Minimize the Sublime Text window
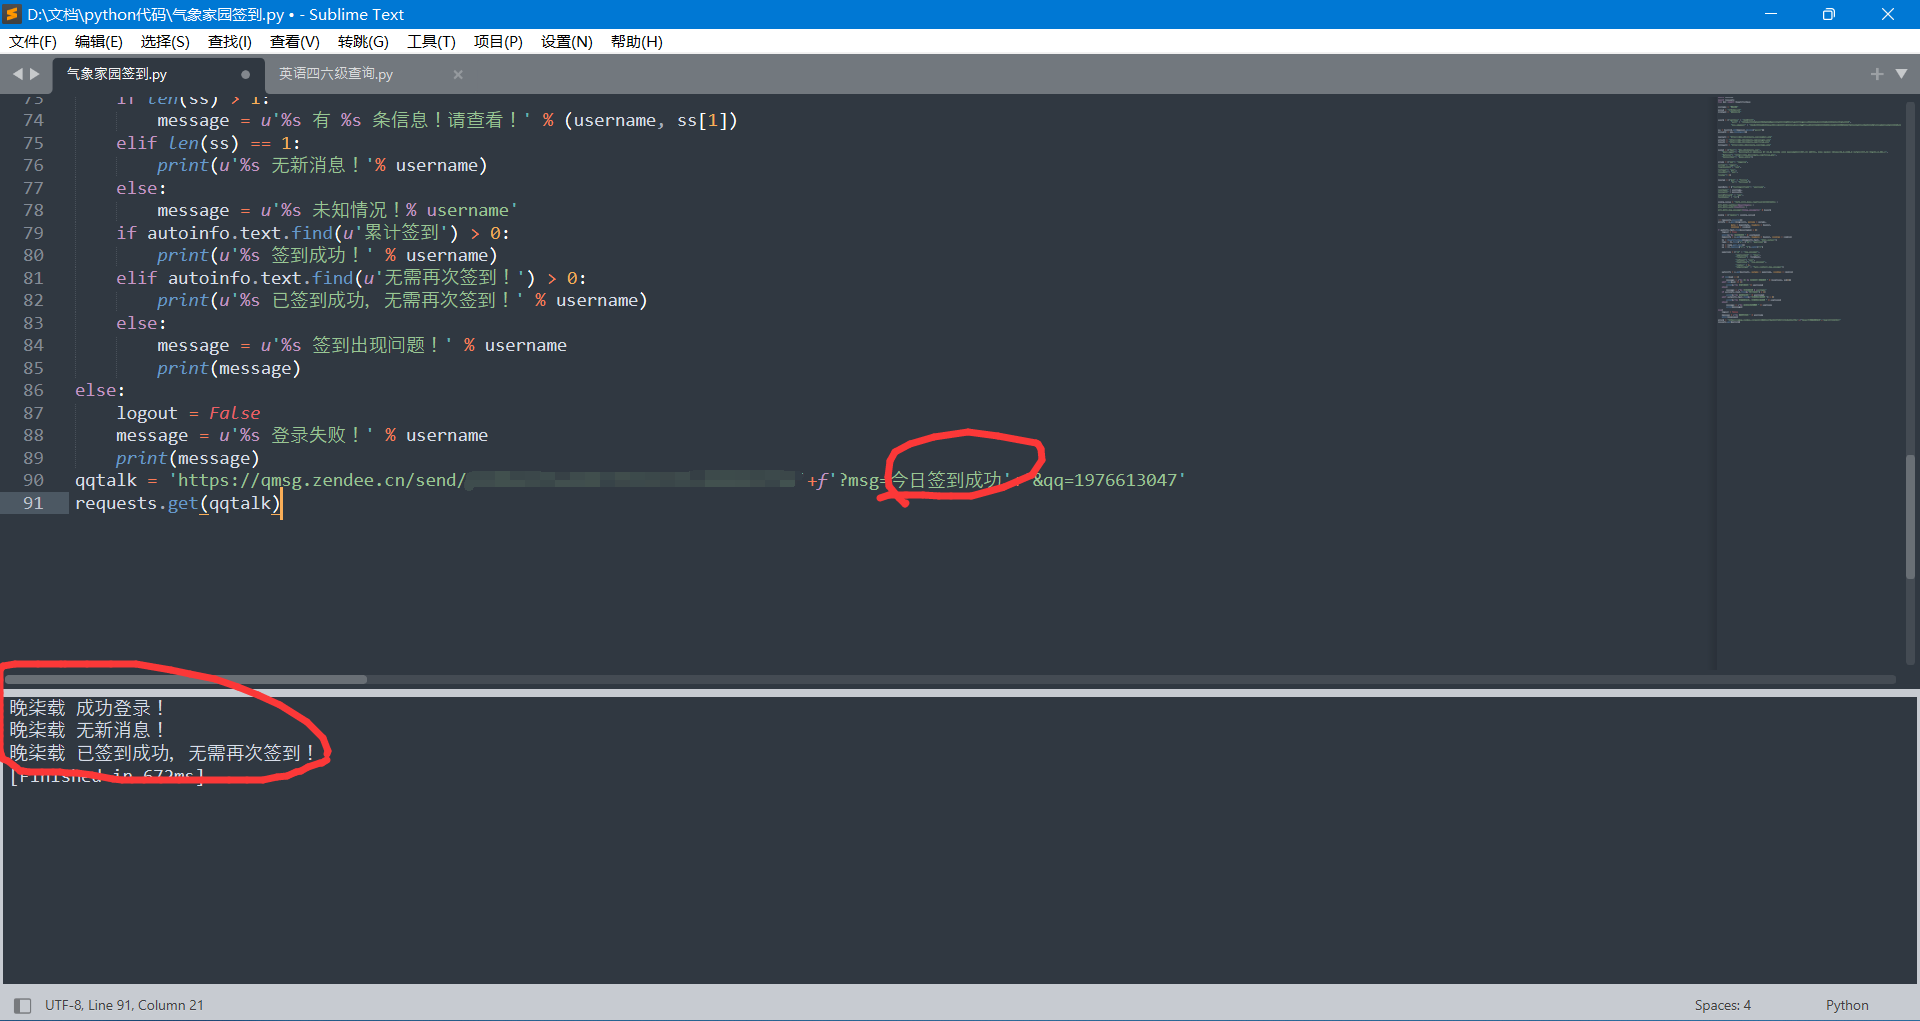1920x1021 pixels. [1770, 14]
